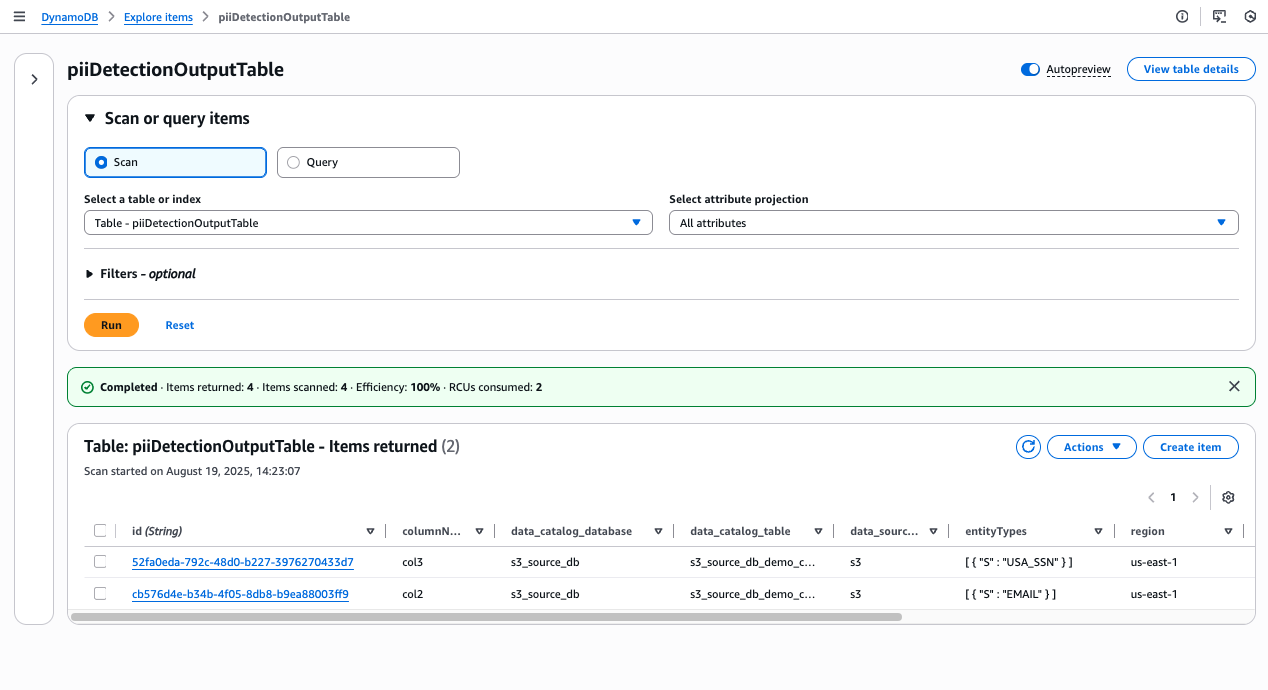The height and width of the screenshot is (690, 1268).
Task: Dismiss the Completed scan banner
Action: [x=1234, y=387]
